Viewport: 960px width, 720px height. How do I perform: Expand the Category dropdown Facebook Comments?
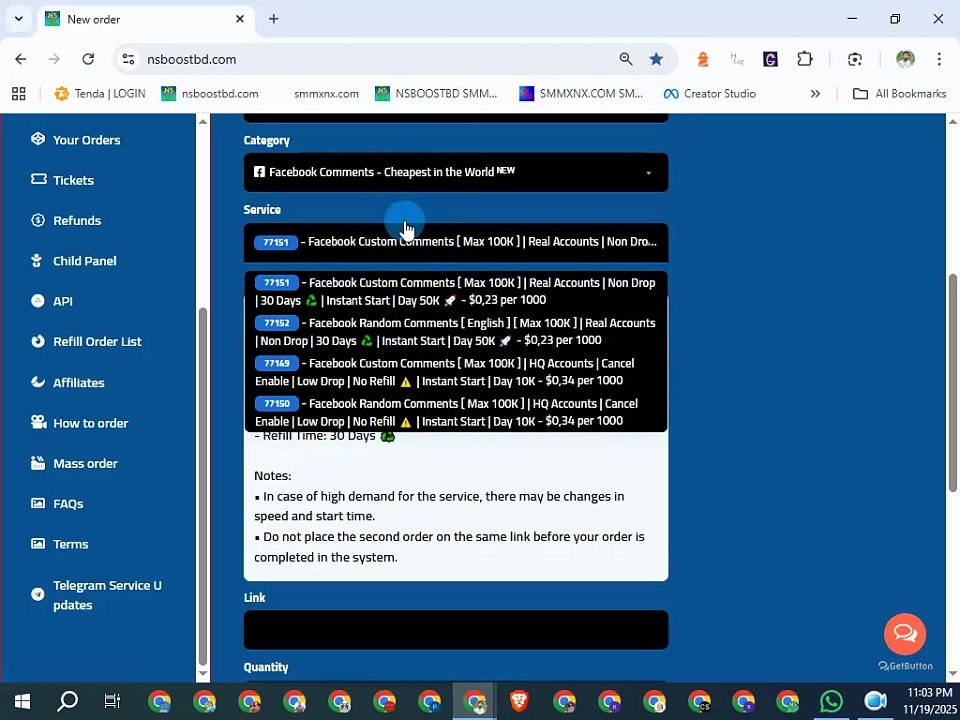click(456, 172)
